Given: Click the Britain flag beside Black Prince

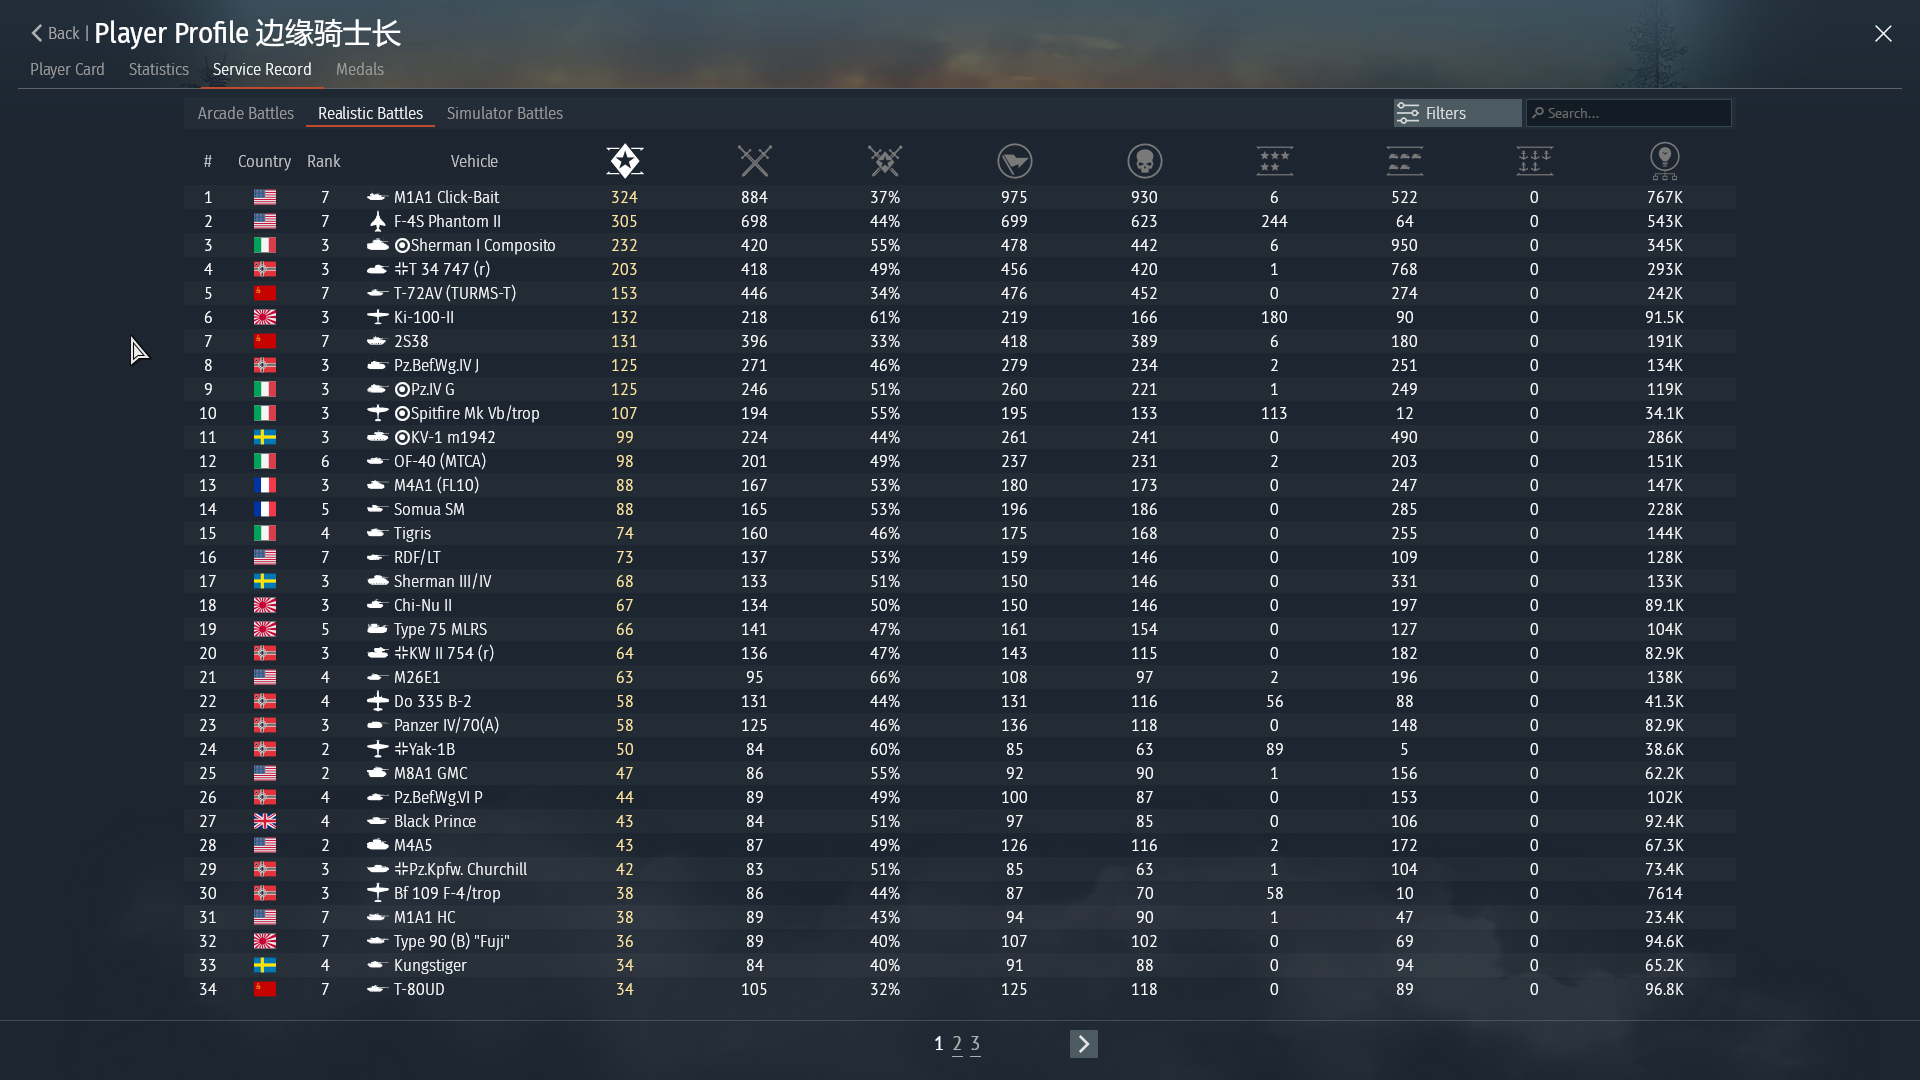Looking at the screenshot, I should (264, 821).
